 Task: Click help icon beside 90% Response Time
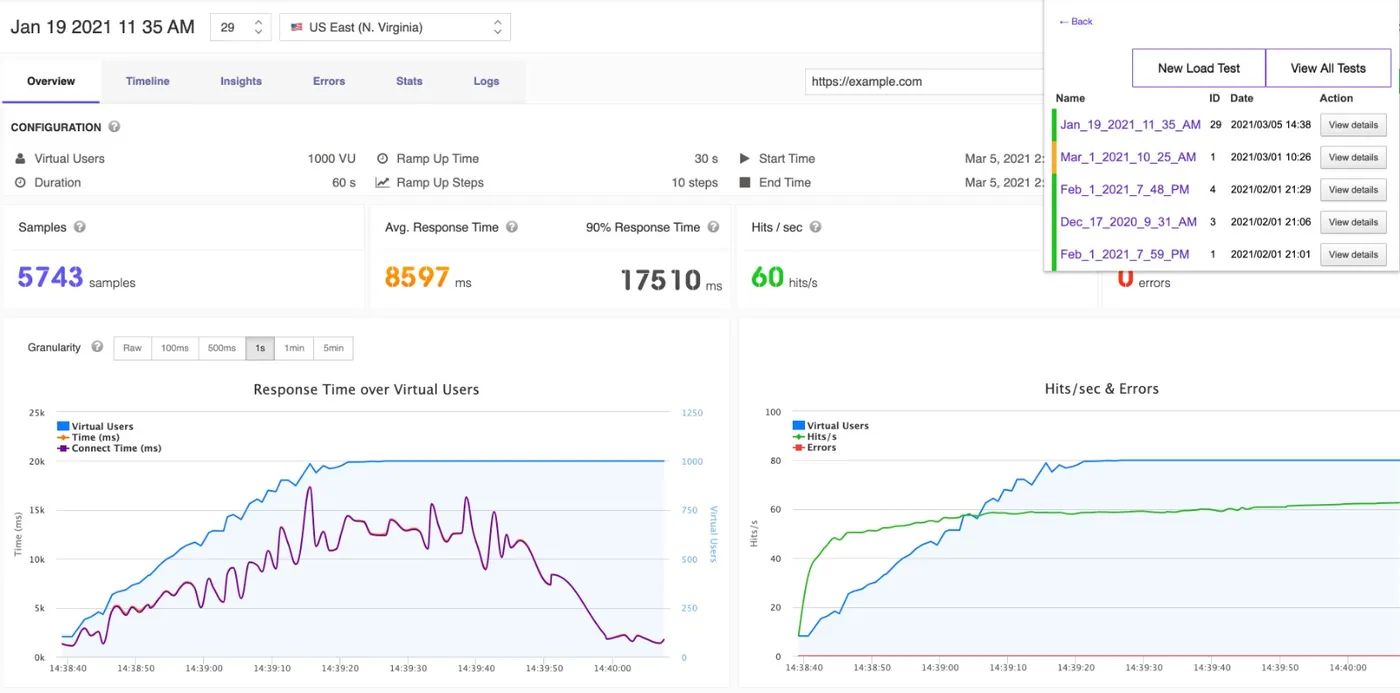714,227
